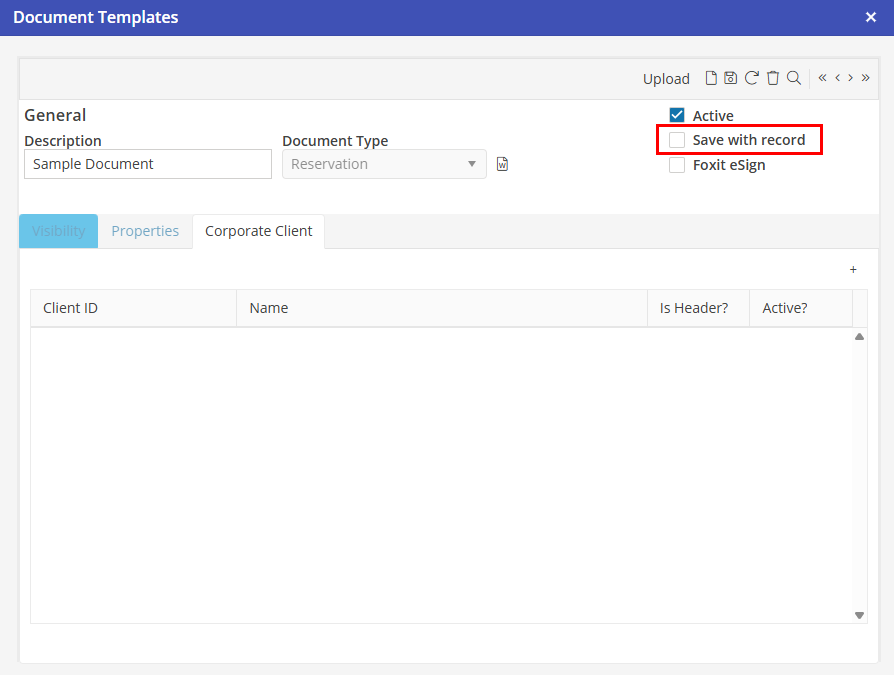The width and height of the screenshot is (894, 675).
Task: Open the Properties tab
Action: [x=145, y=231]
